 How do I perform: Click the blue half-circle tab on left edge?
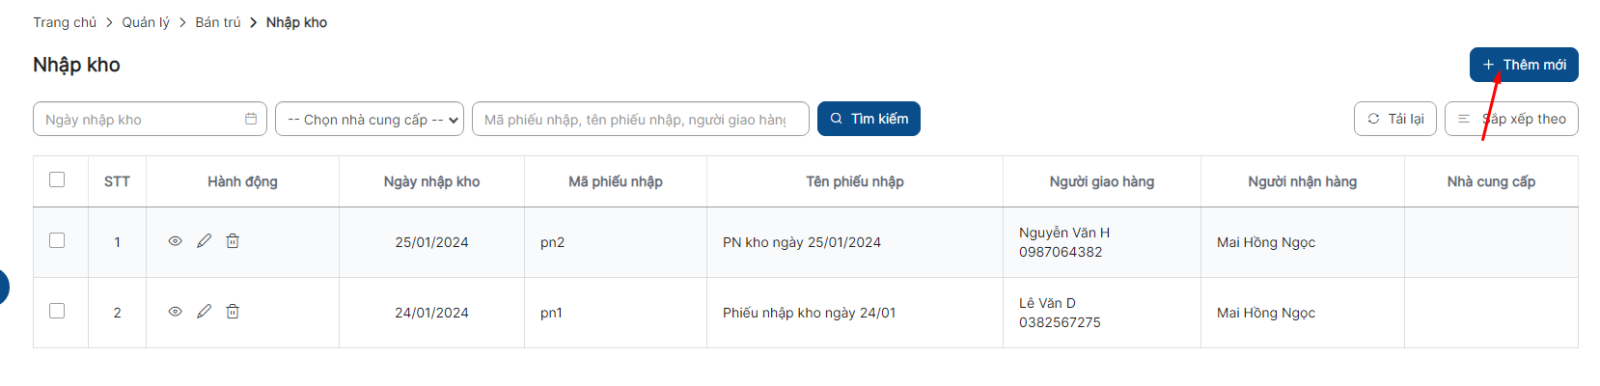point(4,287)
